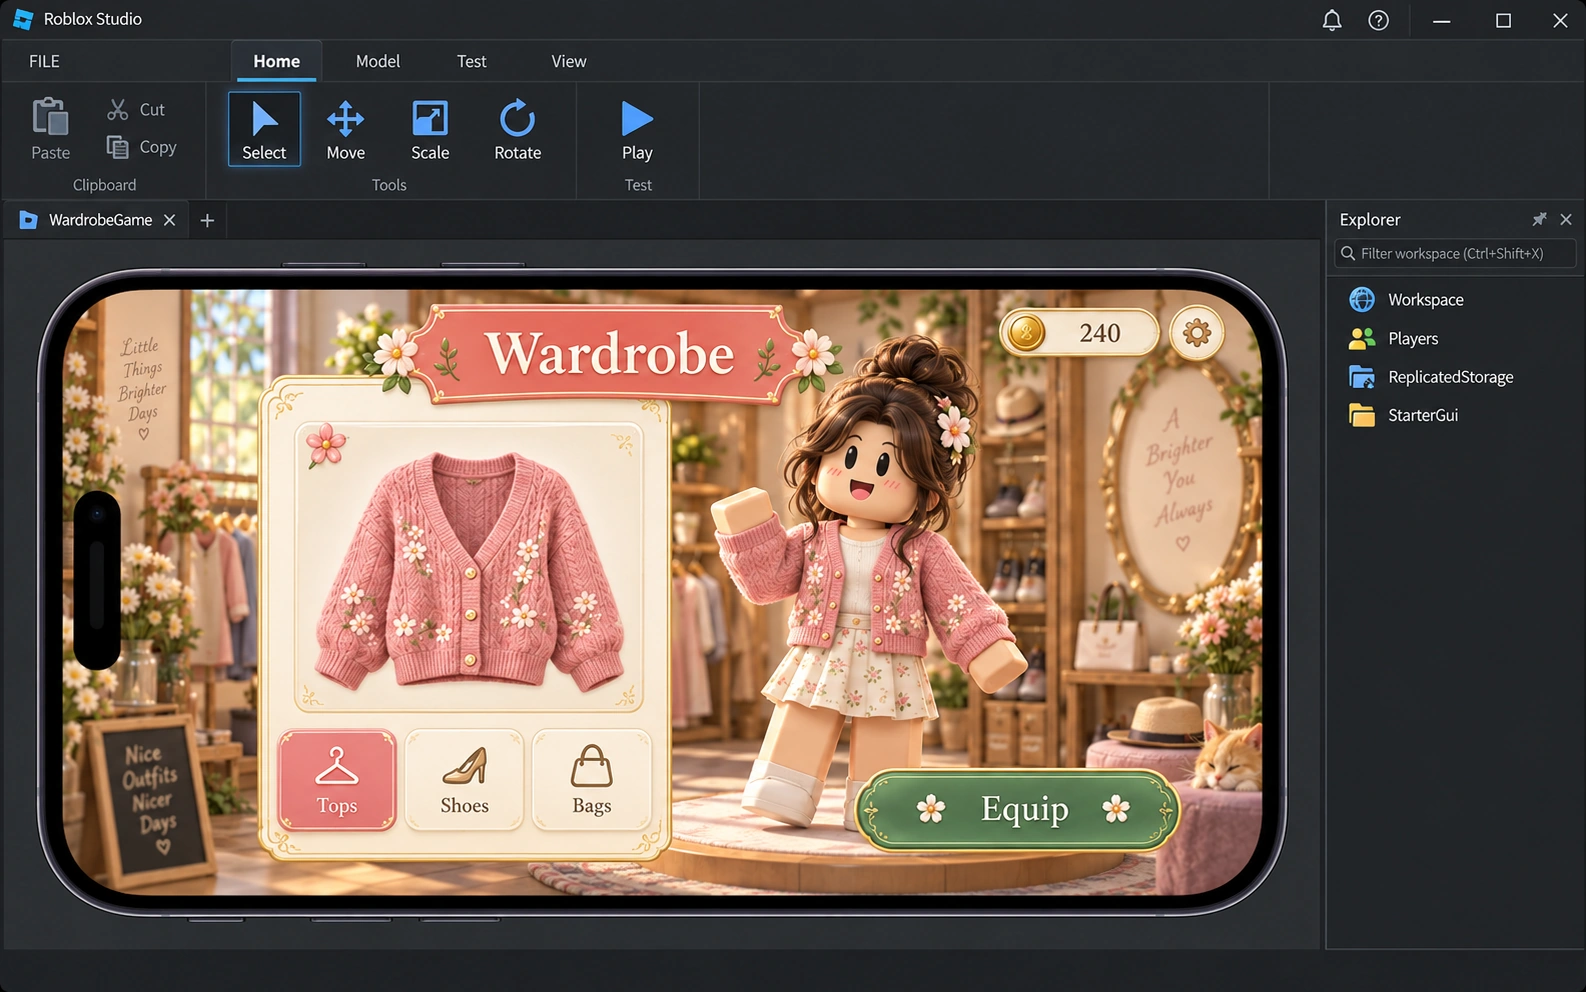This screenshot has height=992, width=1586.
Task: Click the 240 coin counter
Action: click(1079, 333)
